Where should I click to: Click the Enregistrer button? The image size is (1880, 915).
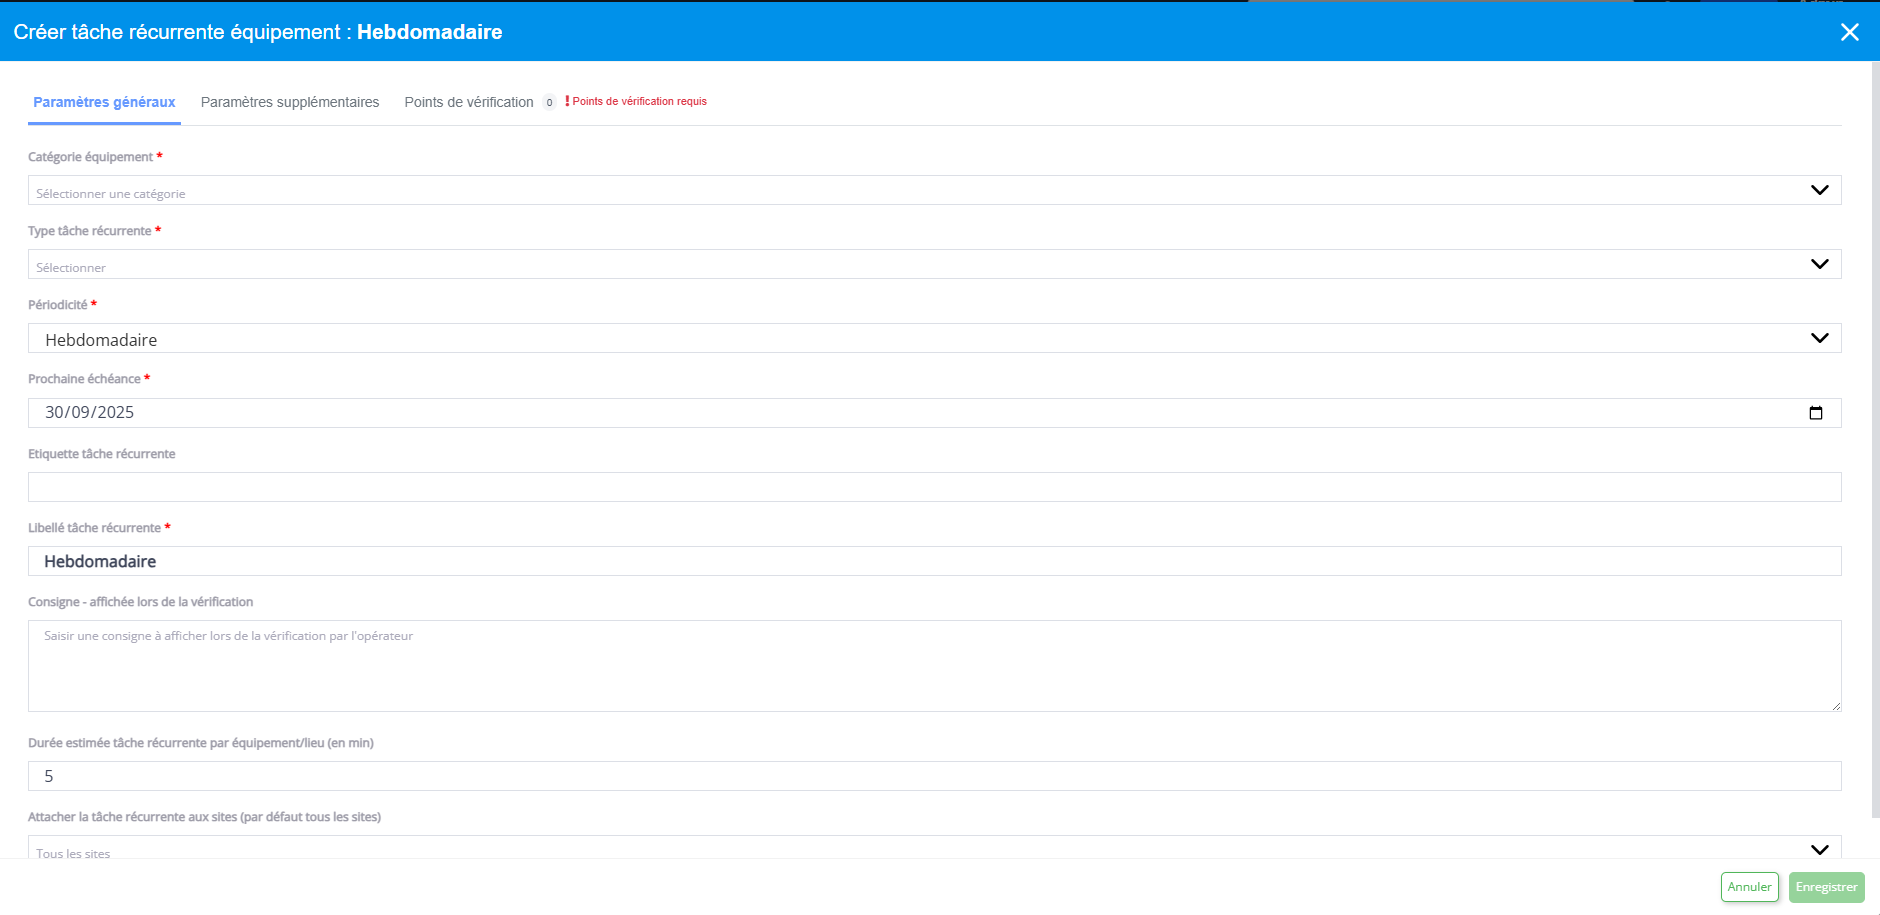click(1826, 887)
